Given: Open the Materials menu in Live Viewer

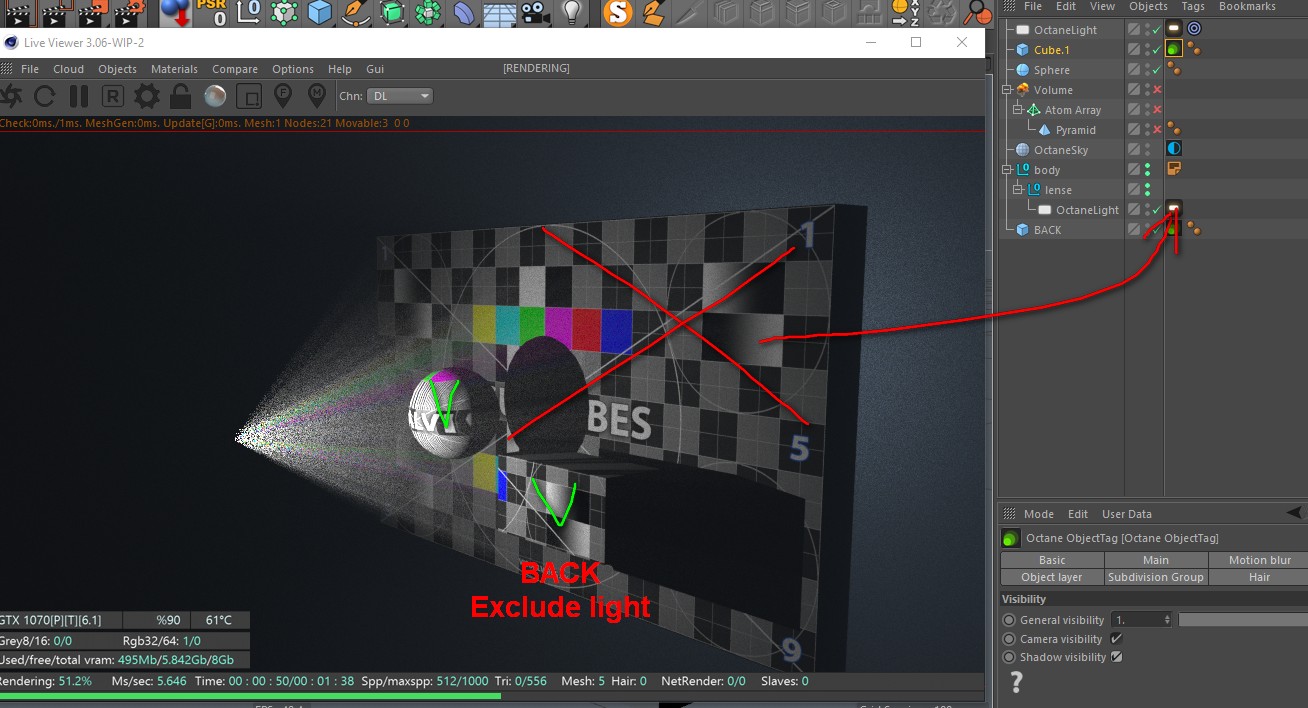Looking at the screenshot, I should click(x=174, y=69).
